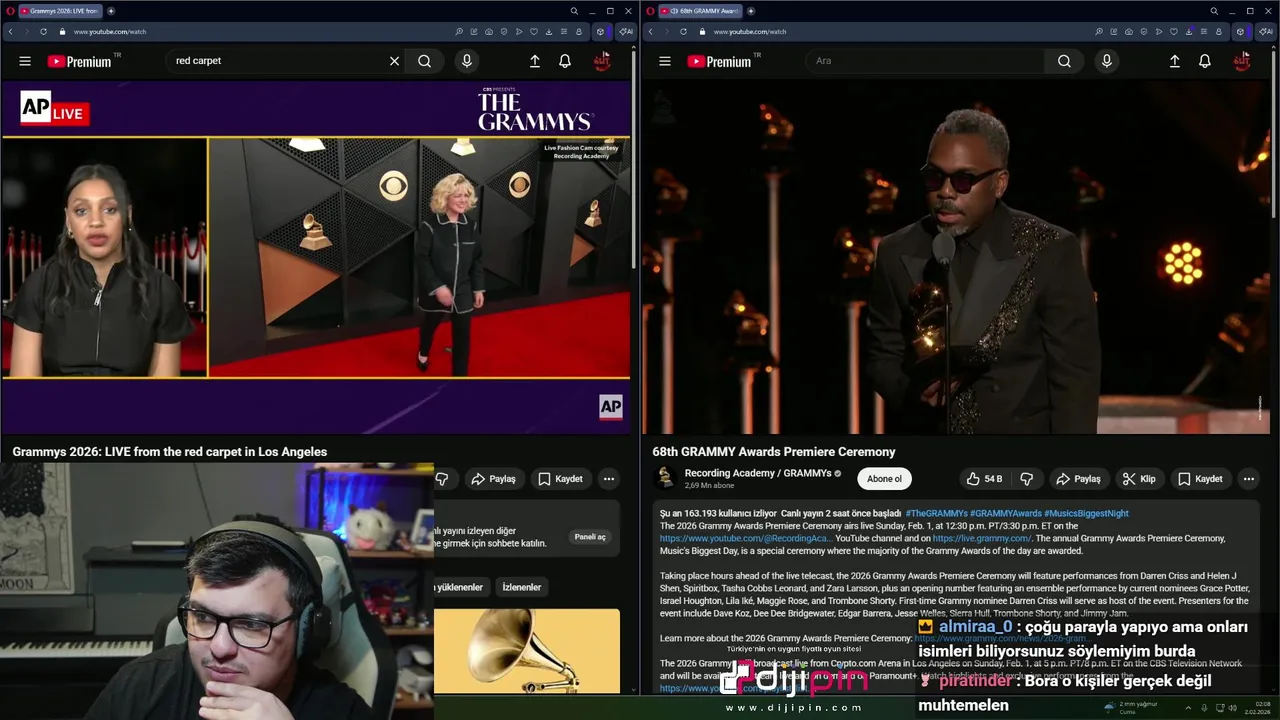Go back in left browser window

point(11,31)
